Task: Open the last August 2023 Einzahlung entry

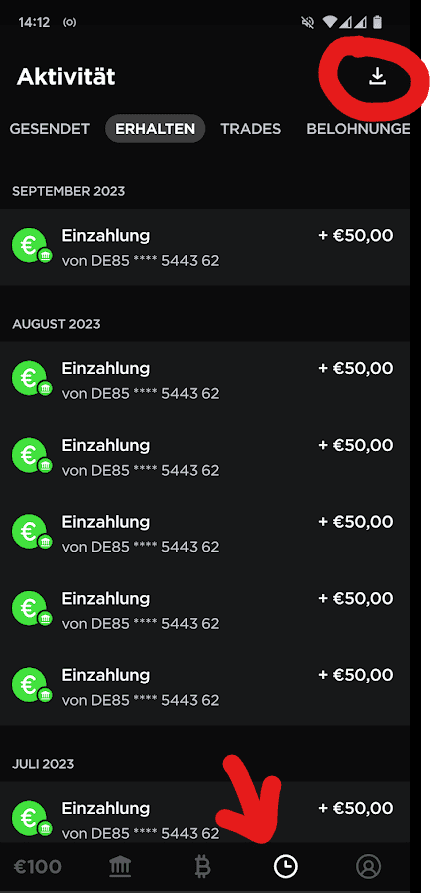Action: [x=205, y=687]
